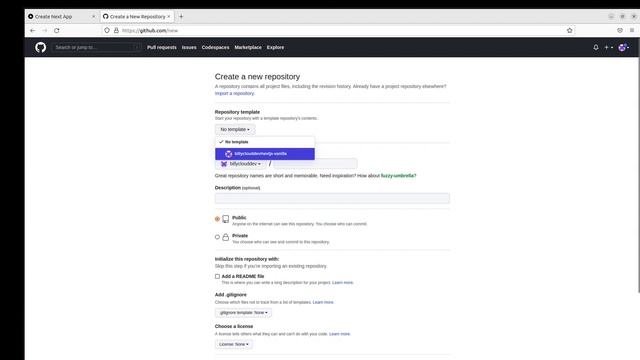This screenshot has height=360, width=640.
Task: Click the Description input field
Action: pos(332,198)
